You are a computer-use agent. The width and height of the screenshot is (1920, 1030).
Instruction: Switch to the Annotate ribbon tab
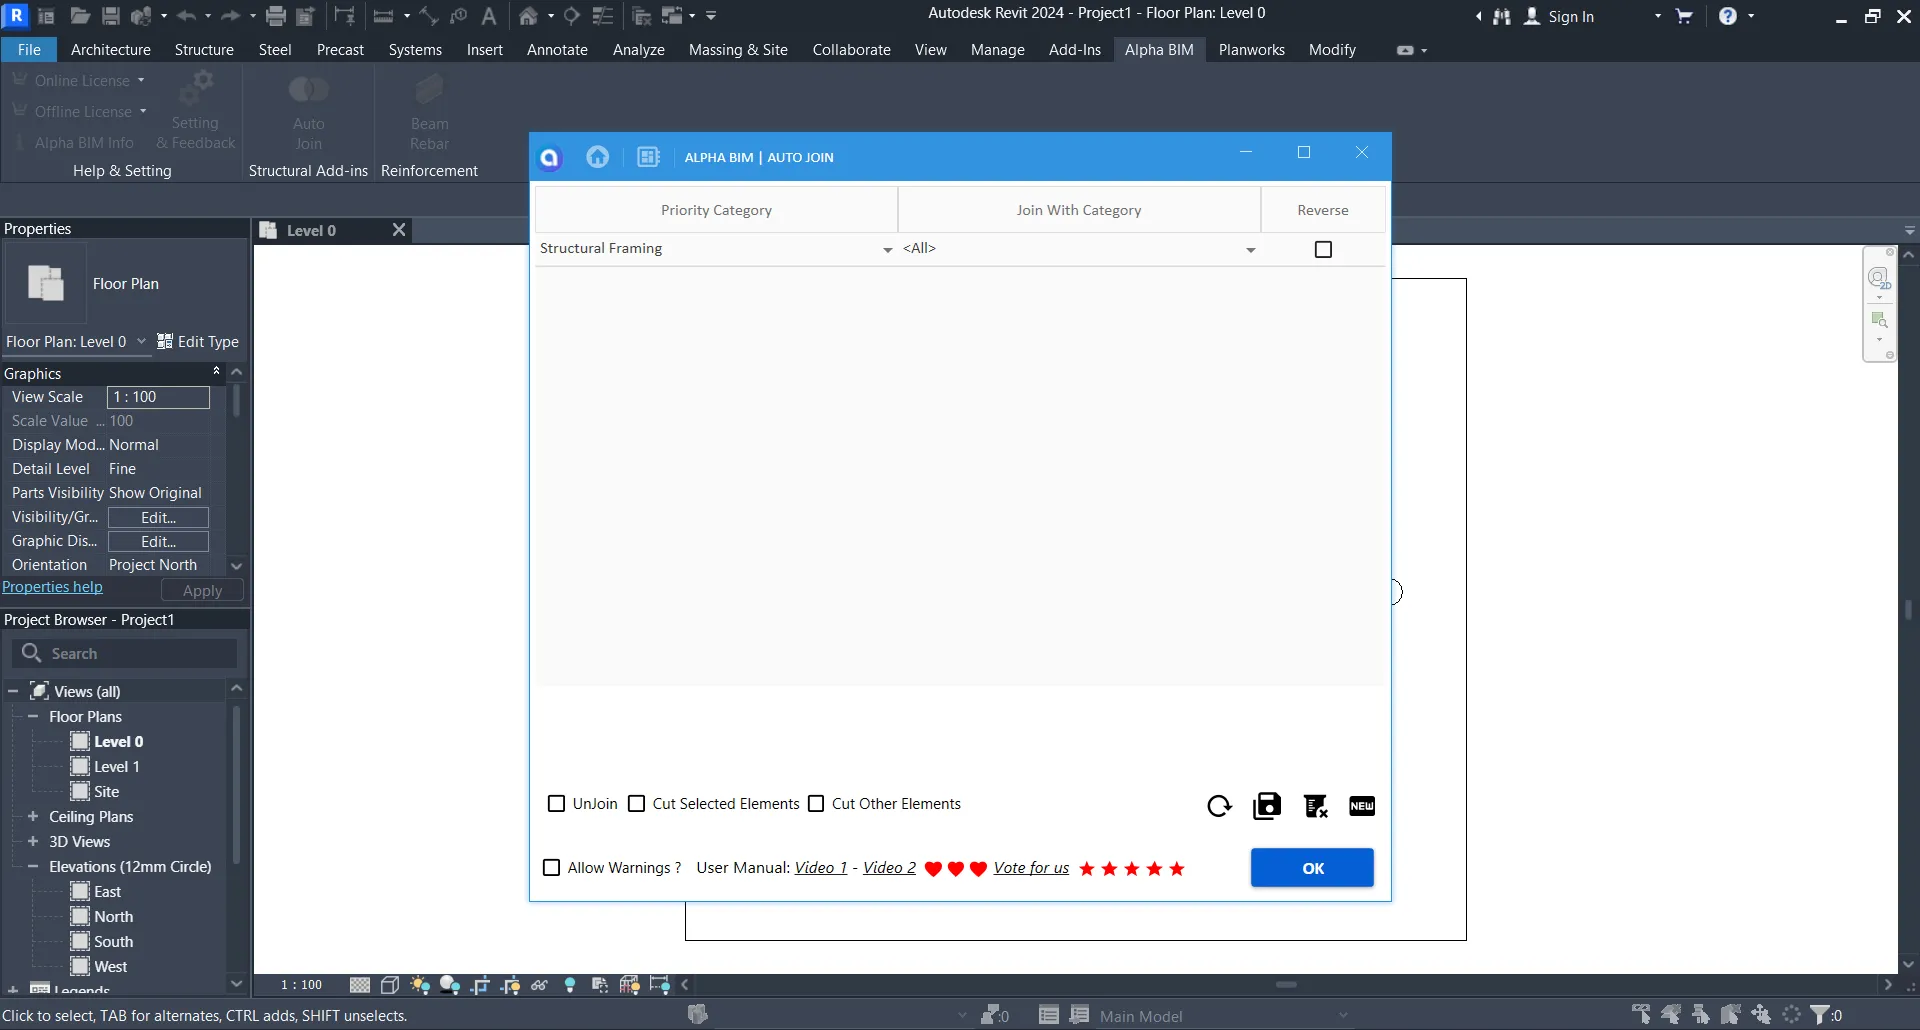(557, 49)
